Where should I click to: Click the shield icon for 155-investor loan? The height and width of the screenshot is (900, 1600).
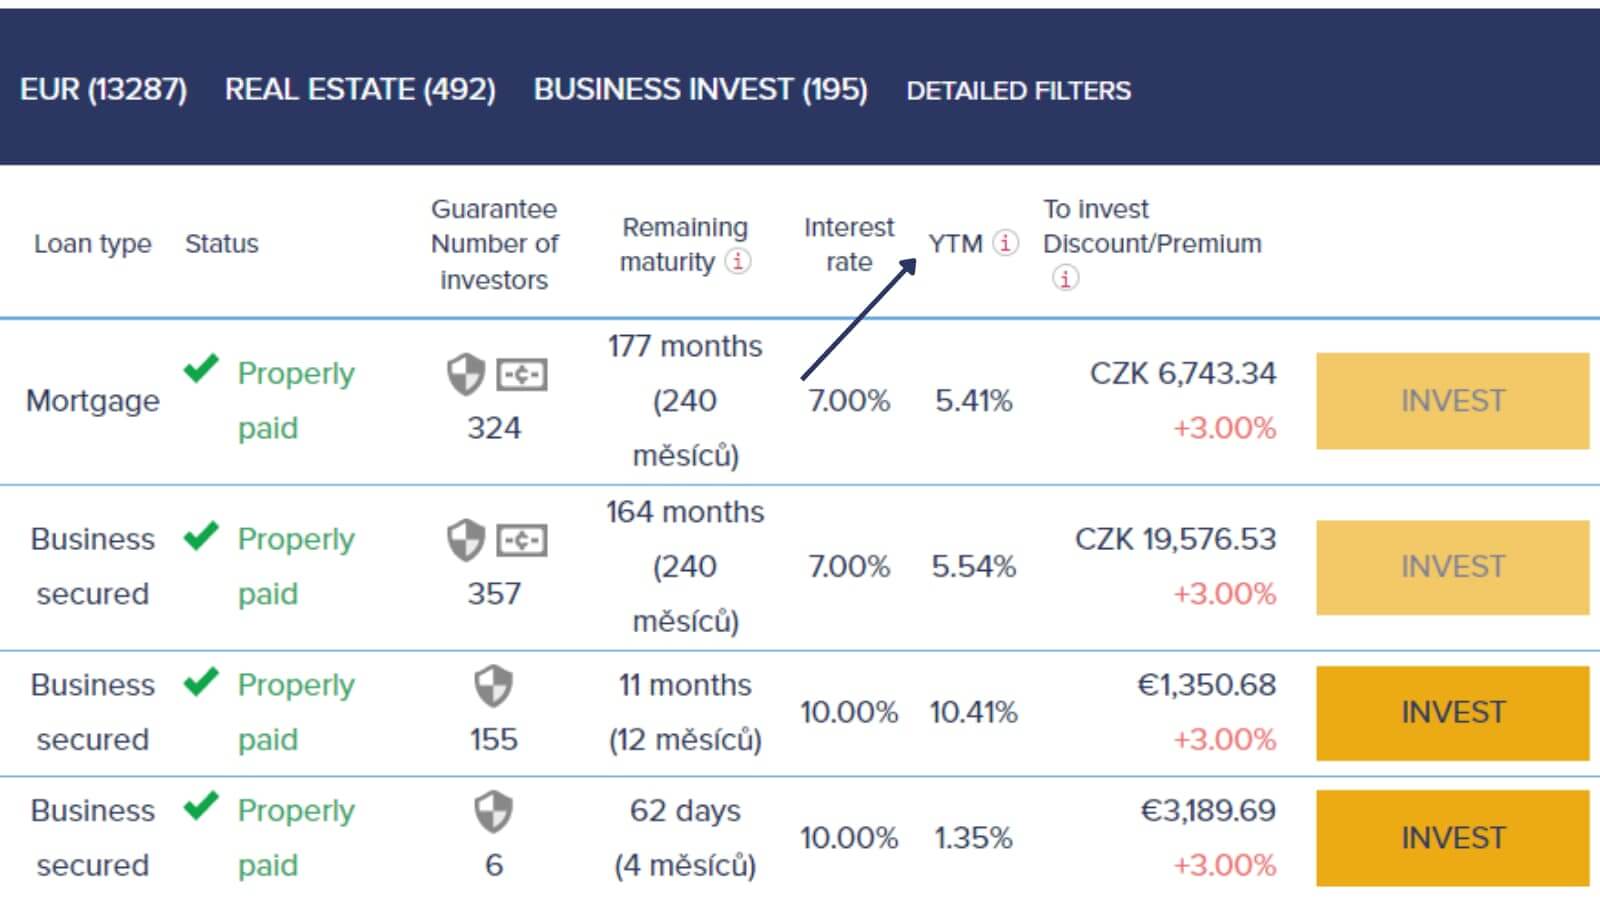493,686
